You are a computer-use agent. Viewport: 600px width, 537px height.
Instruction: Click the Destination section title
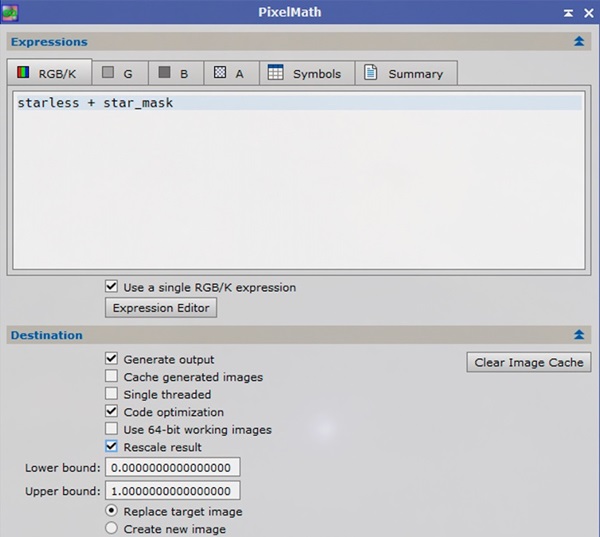47,335
